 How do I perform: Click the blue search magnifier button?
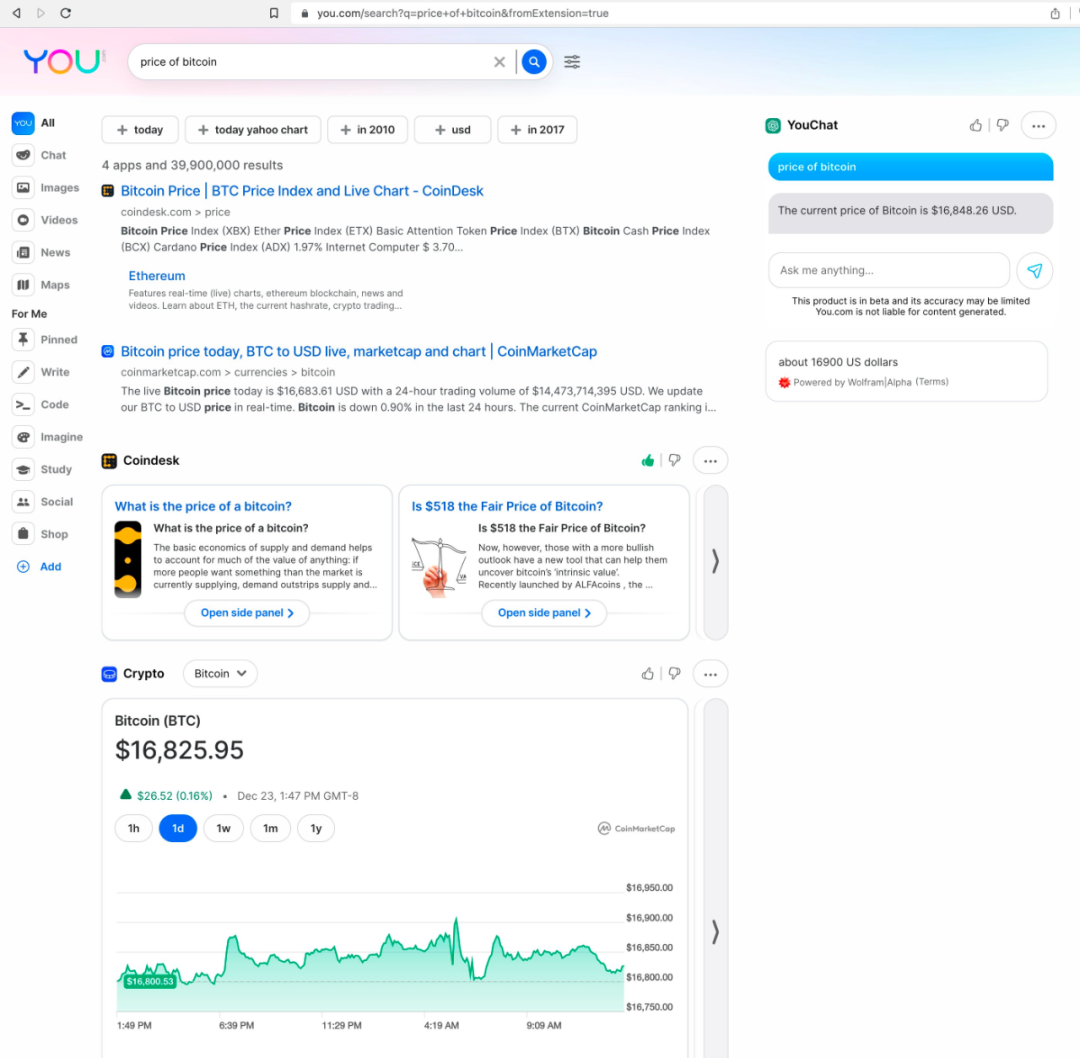pos(534,62)
